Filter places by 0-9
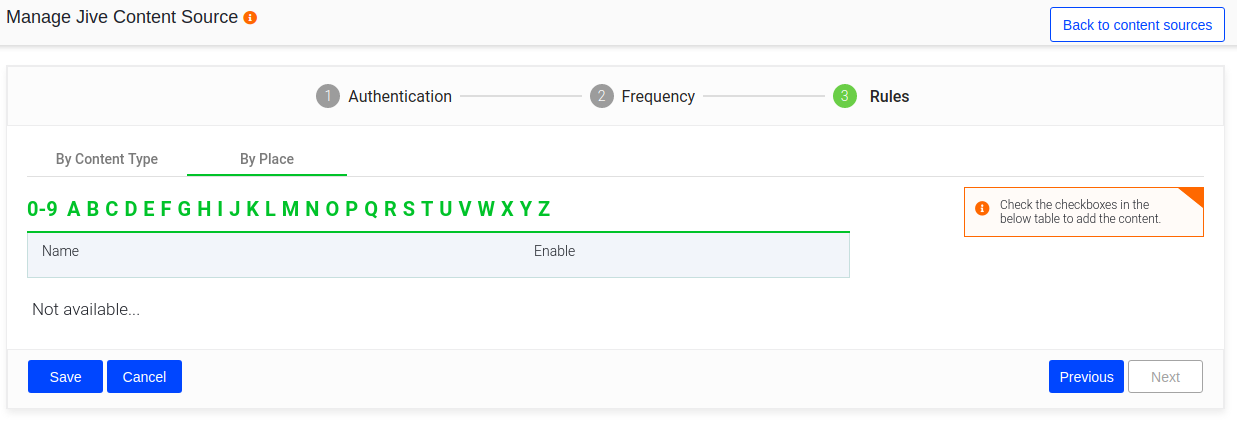 (x=42, y=209)
